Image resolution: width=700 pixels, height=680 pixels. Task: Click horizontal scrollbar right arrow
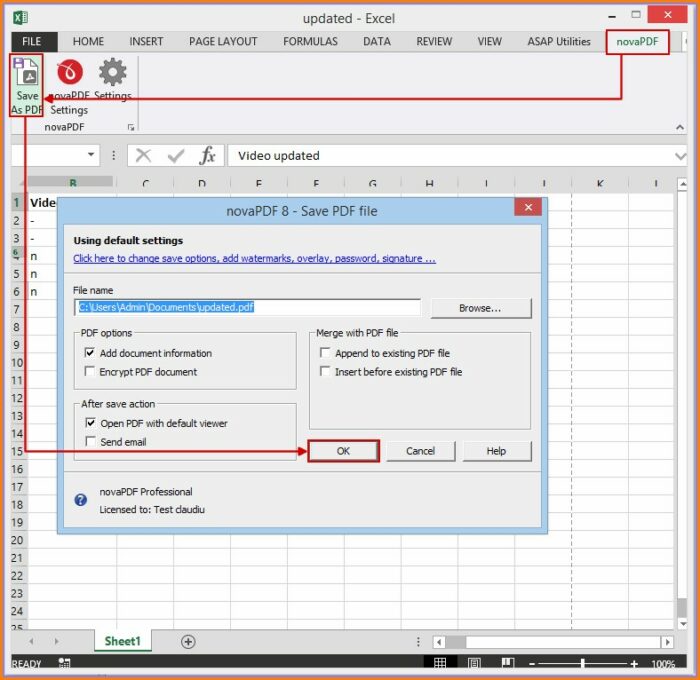667,642
